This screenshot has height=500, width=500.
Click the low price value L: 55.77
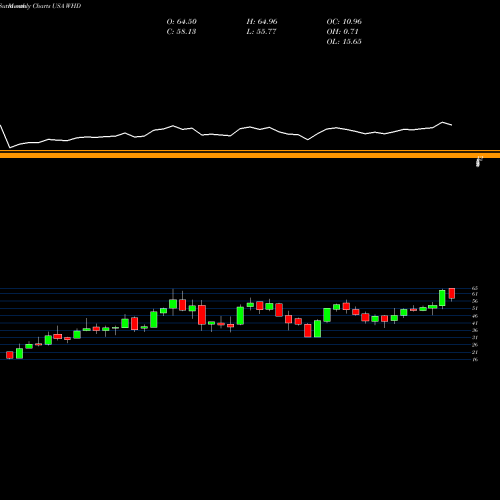[261, 32]
